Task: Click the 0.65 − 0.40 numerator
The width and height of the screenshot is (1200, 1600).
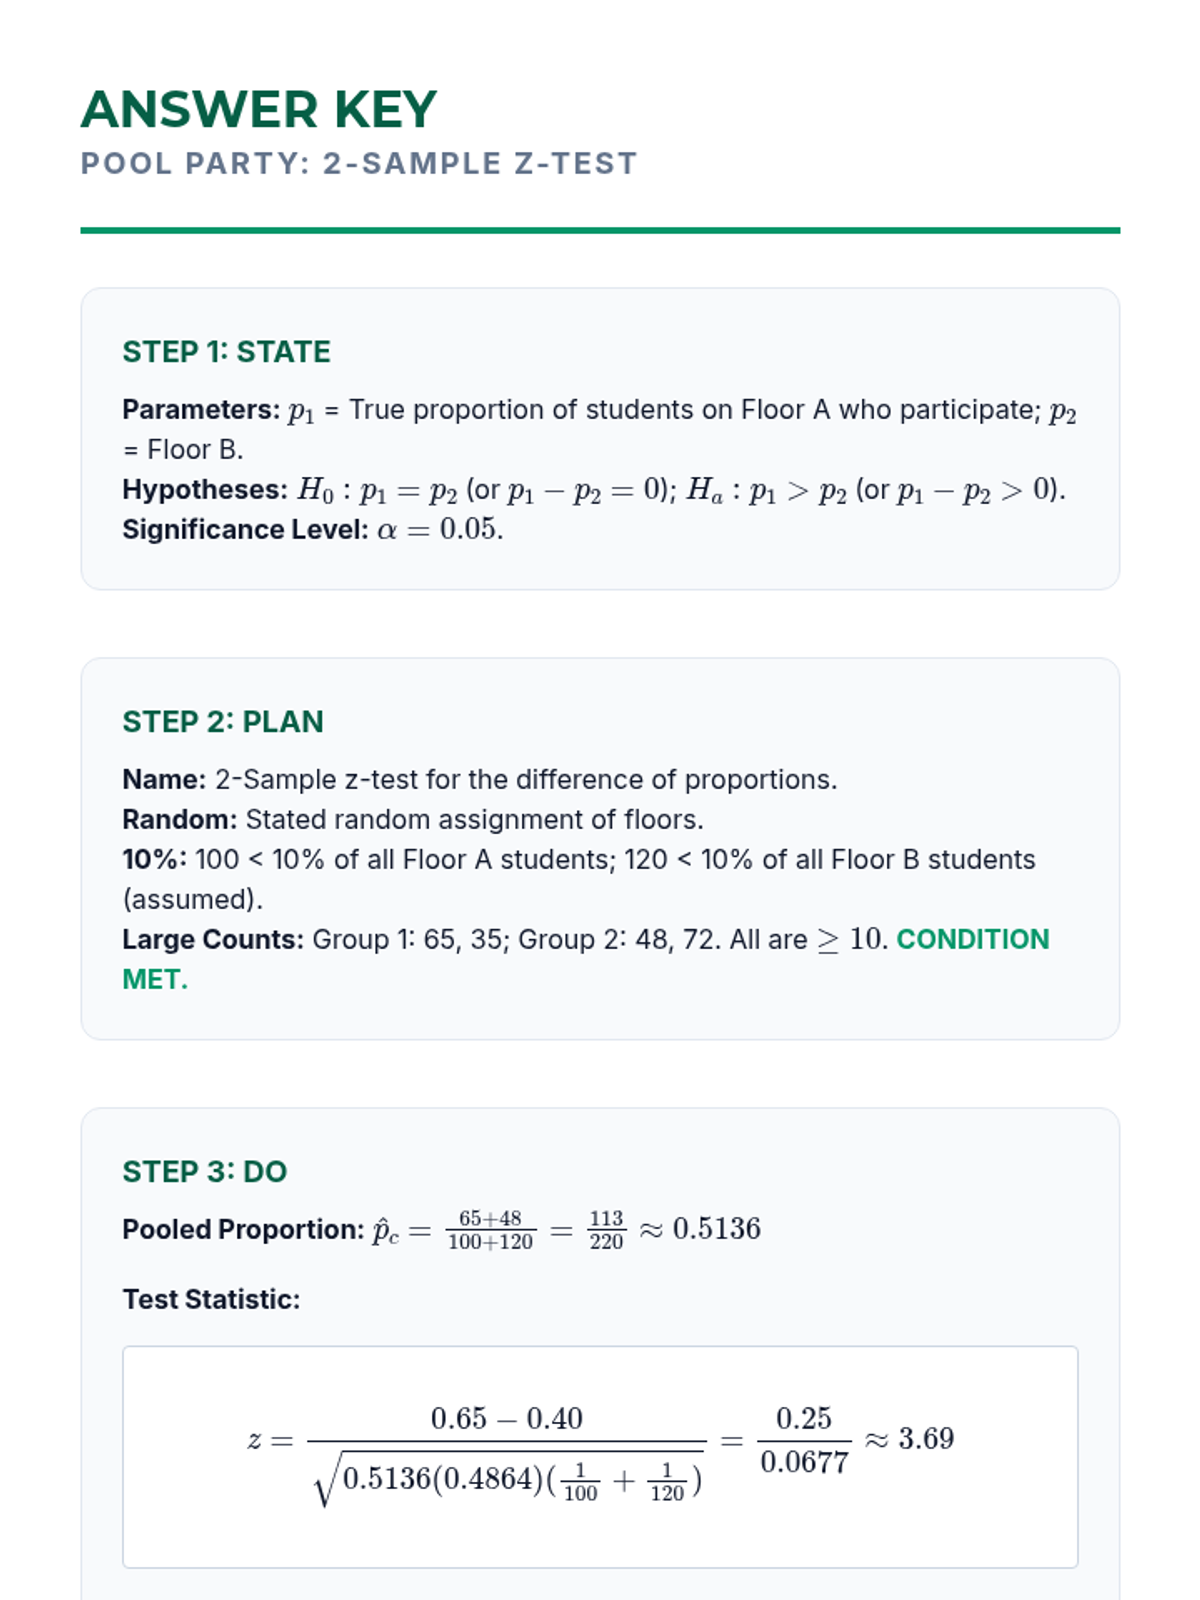Action: coord(506,1419)
